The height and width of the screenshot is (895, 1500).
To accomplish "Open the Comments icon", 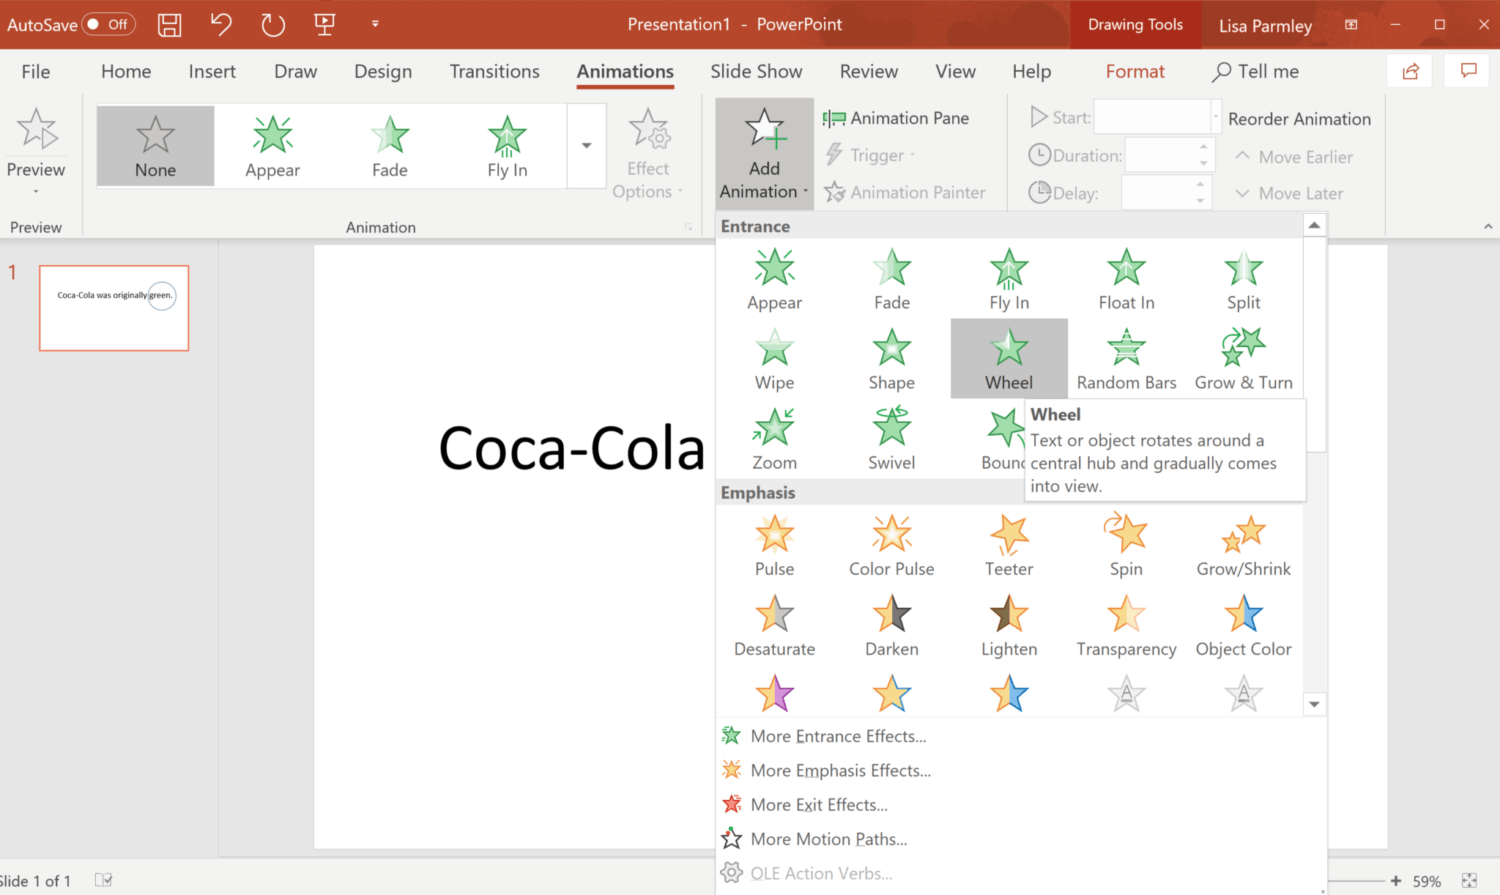I will point(1468,71).
